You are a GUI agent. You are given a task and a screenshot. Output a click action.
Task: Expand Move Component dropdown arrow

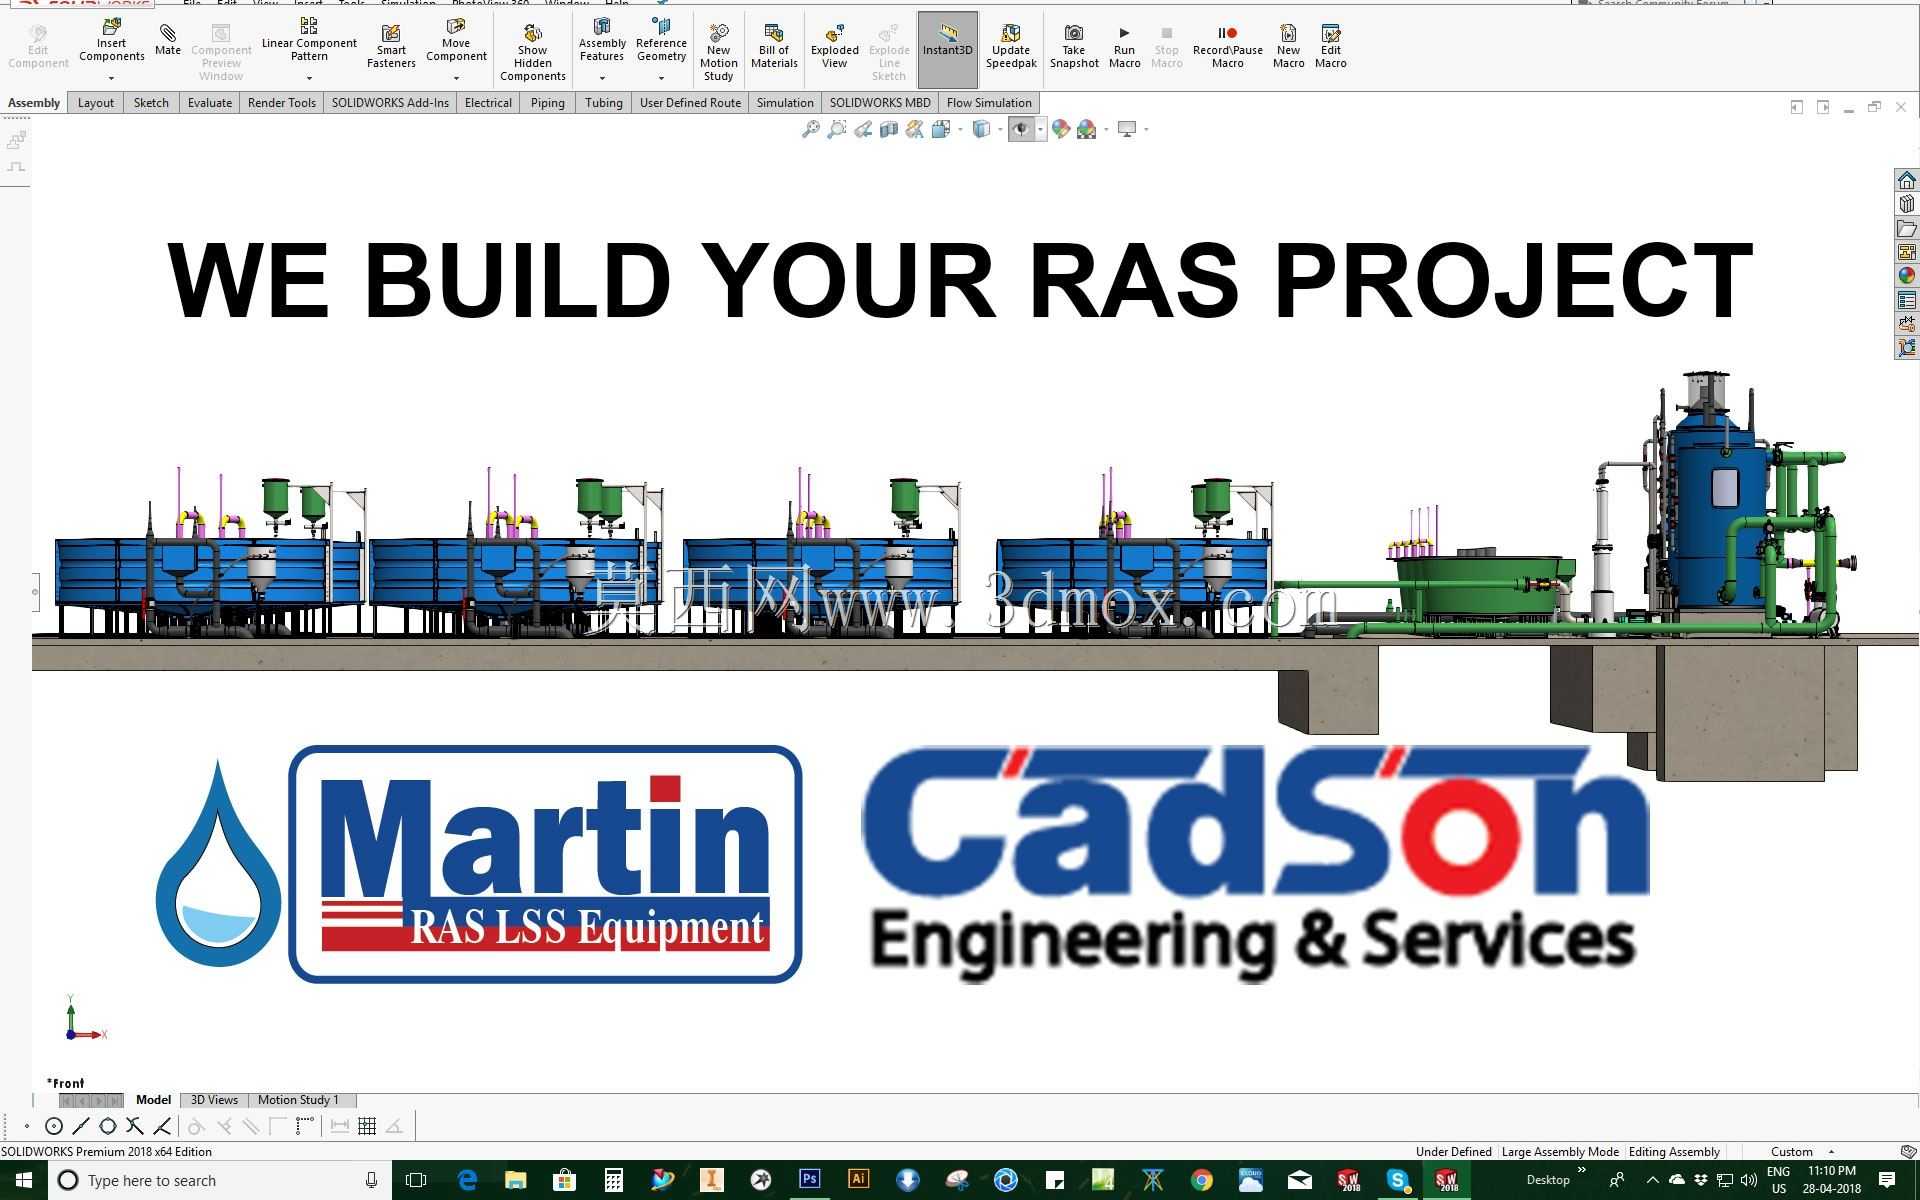tap(456, 78)
